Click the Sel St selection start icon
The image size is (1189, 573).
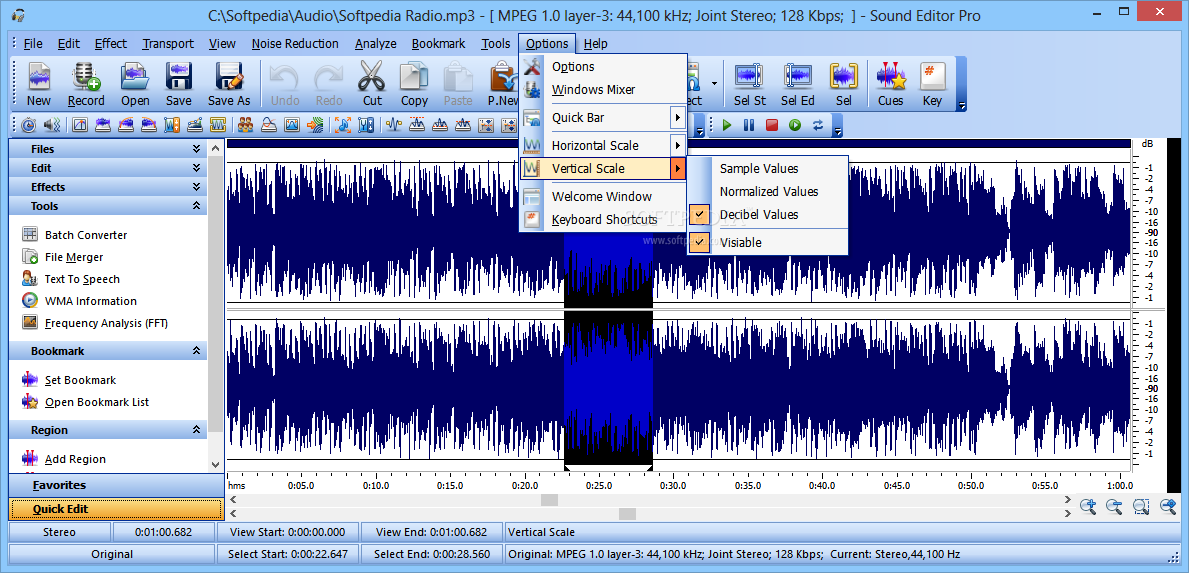click(x=750, y=77)
